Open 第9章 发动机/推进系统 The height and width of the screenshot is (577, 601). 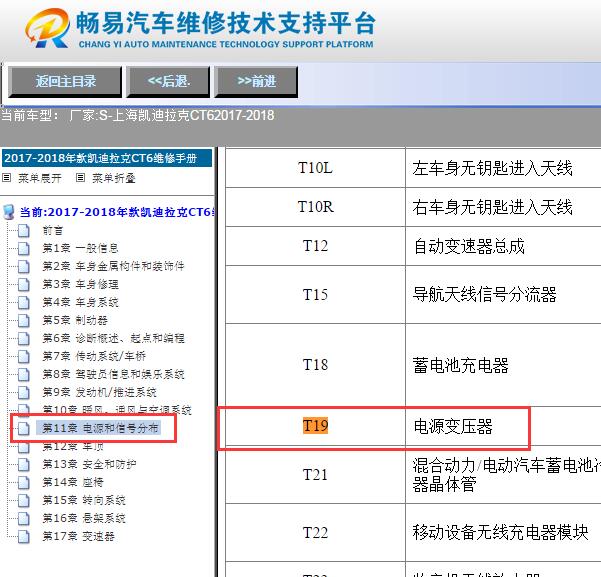coord(99,392)
